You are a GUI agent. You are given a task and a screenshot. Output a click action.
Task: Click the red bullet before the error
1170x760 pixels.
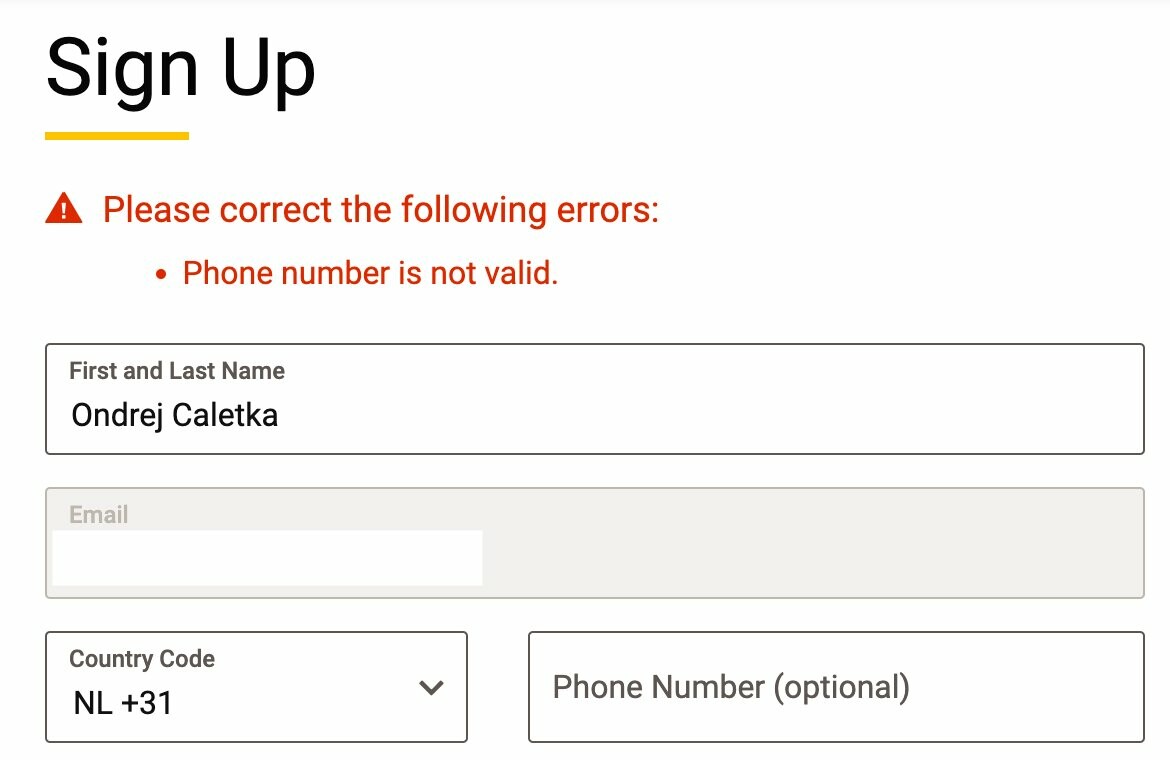pos(161,275)
